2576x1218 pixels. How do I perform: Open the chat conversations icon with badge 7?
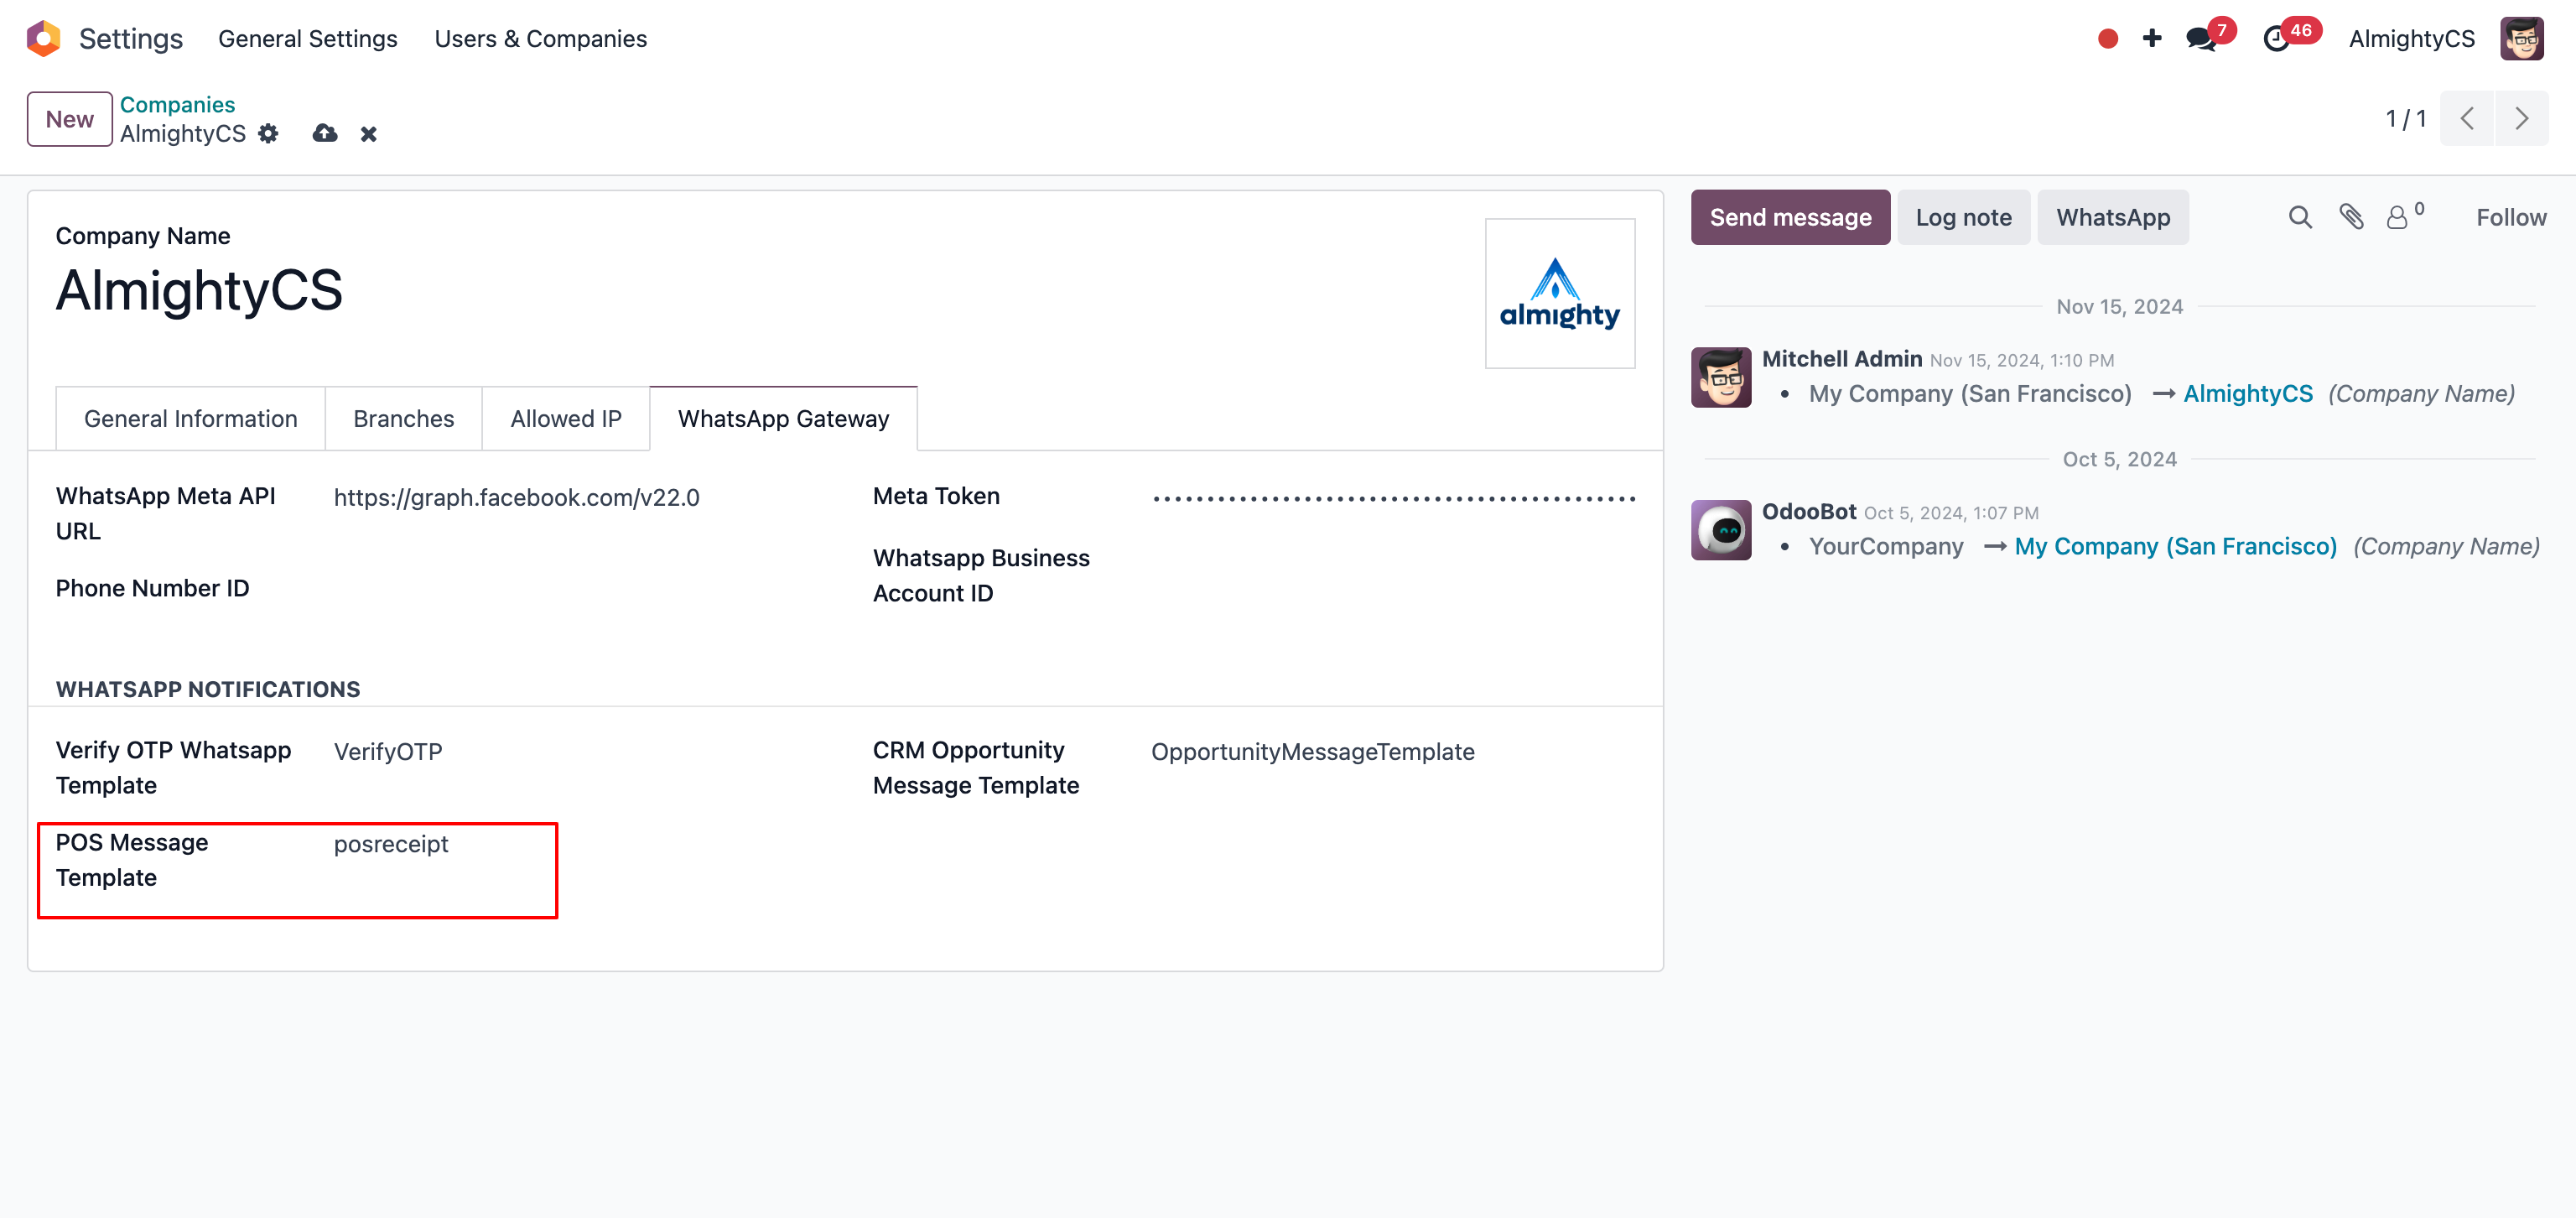[x=2200, y=39]
